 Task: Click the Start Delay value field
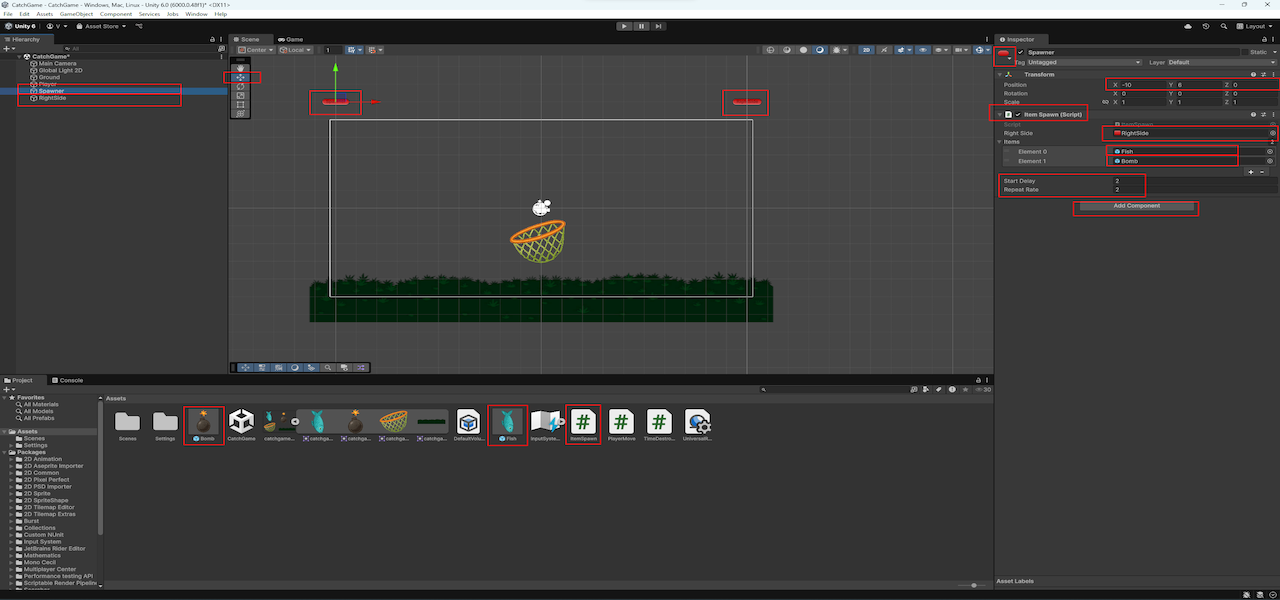(1195, 181)
